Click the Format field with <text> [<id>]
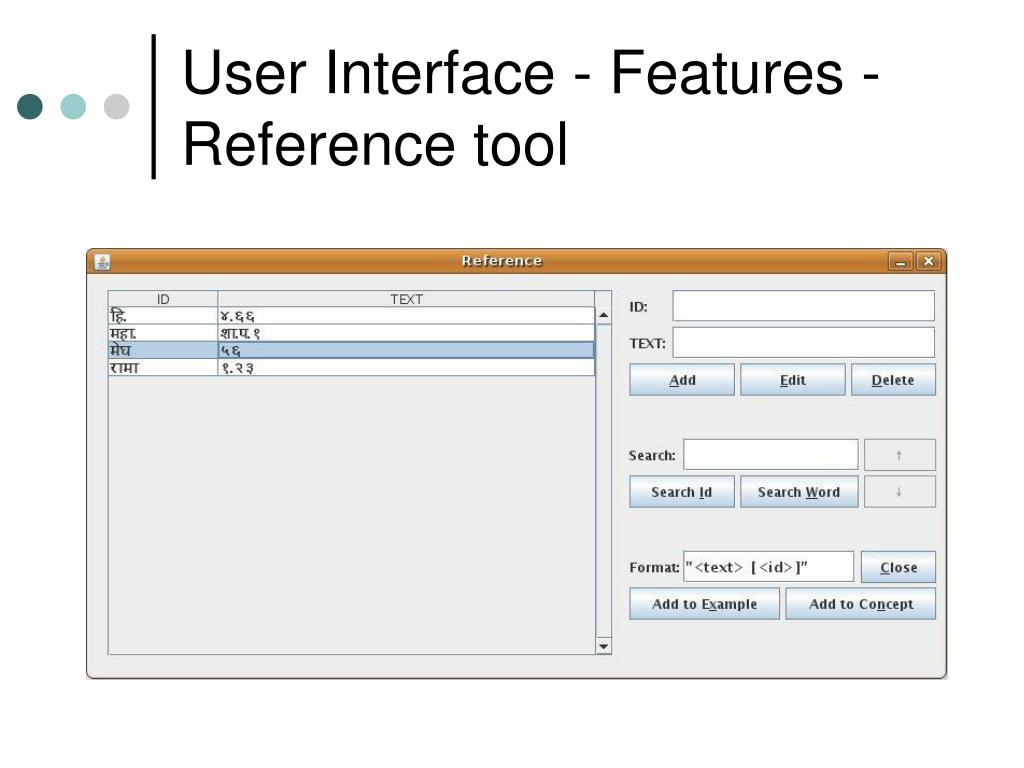The width and height of the screenshot is (1024, 768). 768,567
